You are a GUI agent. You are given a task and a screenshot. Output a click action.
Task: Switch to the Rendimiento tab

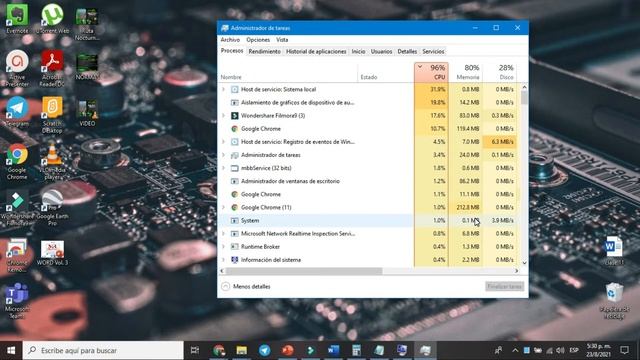point(264,51)
